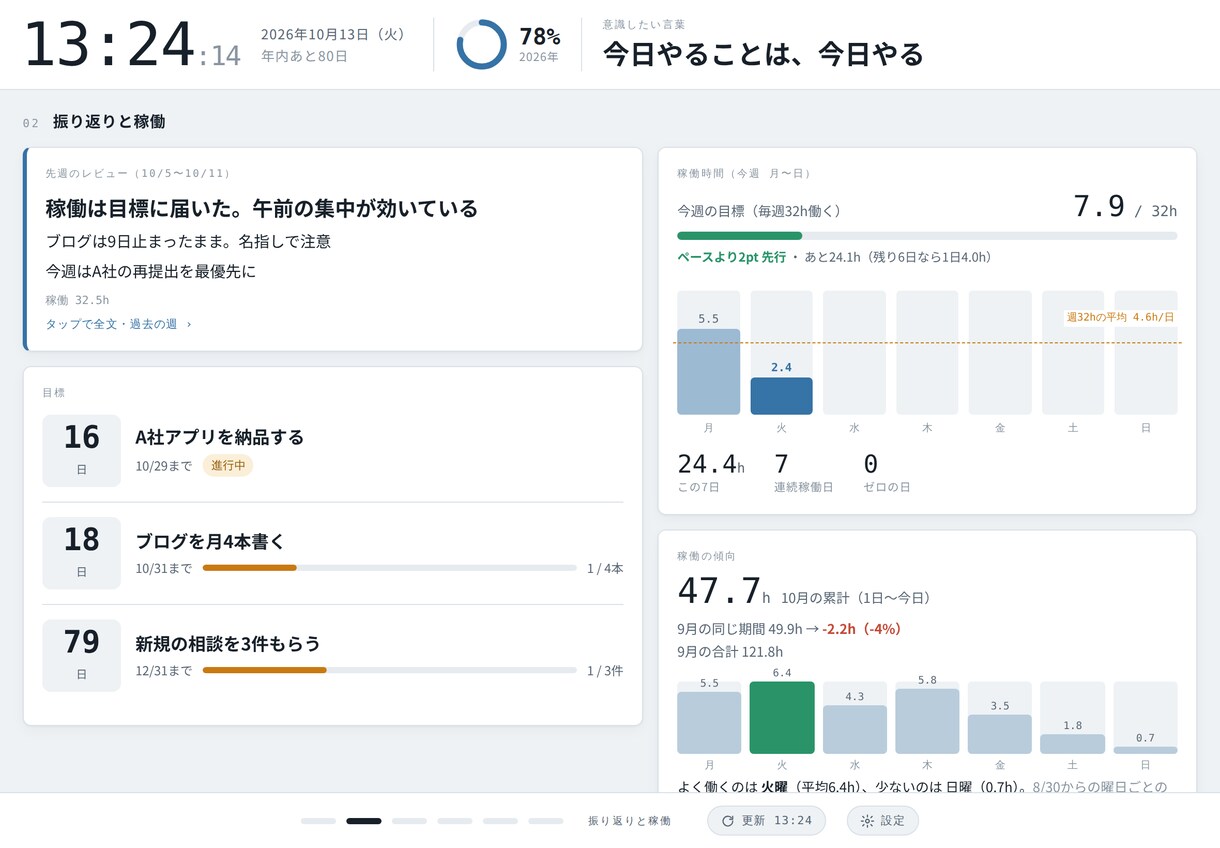The height and width of the screenshot is (848, 1220).
Task: Click footer label 振り返りと稼働
Action: click(629, 820)
